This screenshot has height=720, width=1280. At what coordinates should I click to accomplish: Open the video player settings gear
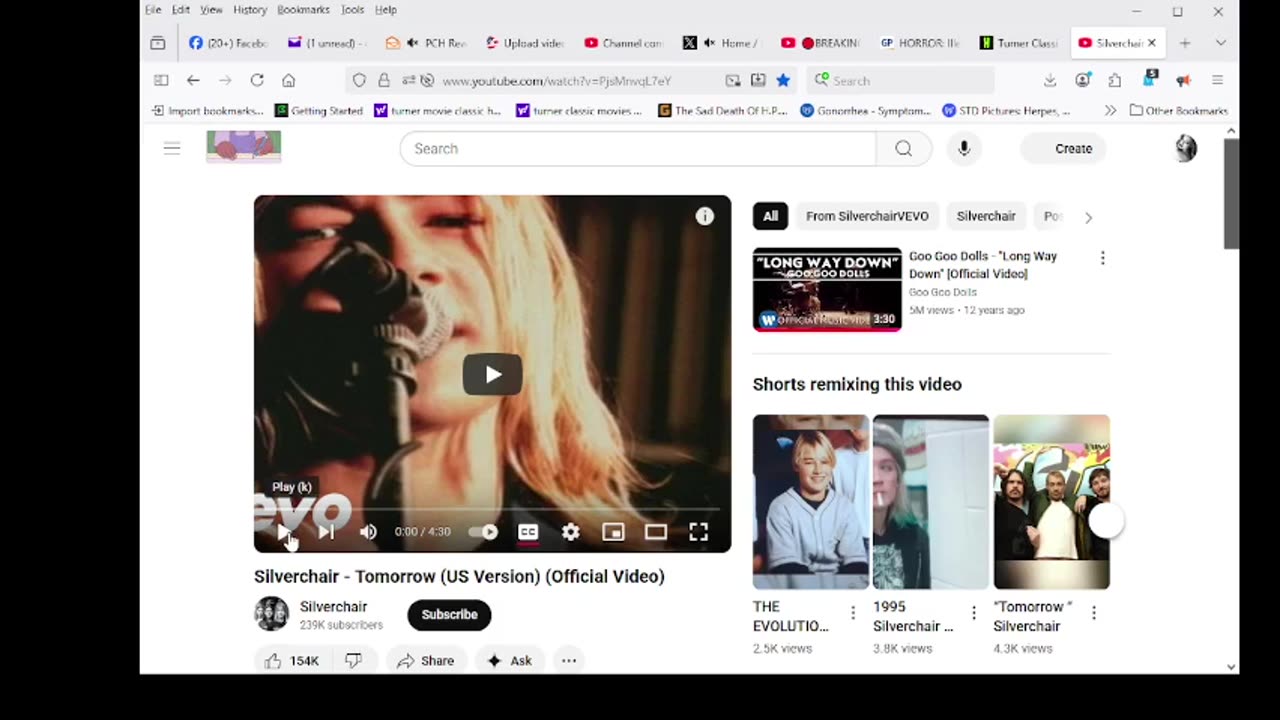pos(570,532)
